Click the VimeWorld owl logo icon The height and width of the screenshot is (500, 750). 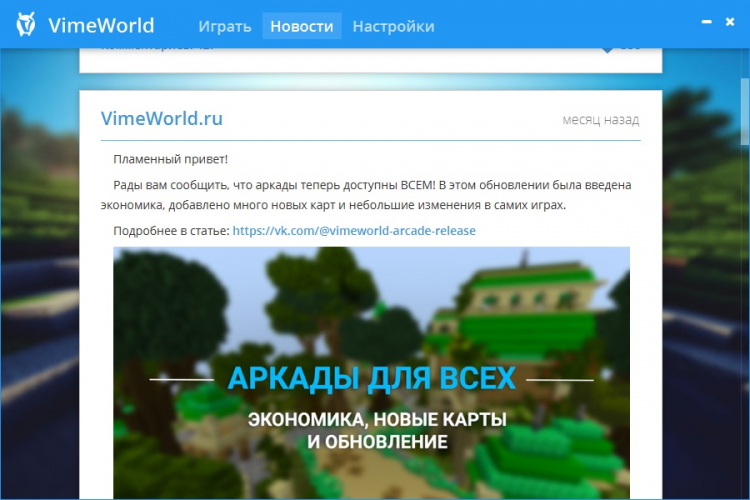26,24
